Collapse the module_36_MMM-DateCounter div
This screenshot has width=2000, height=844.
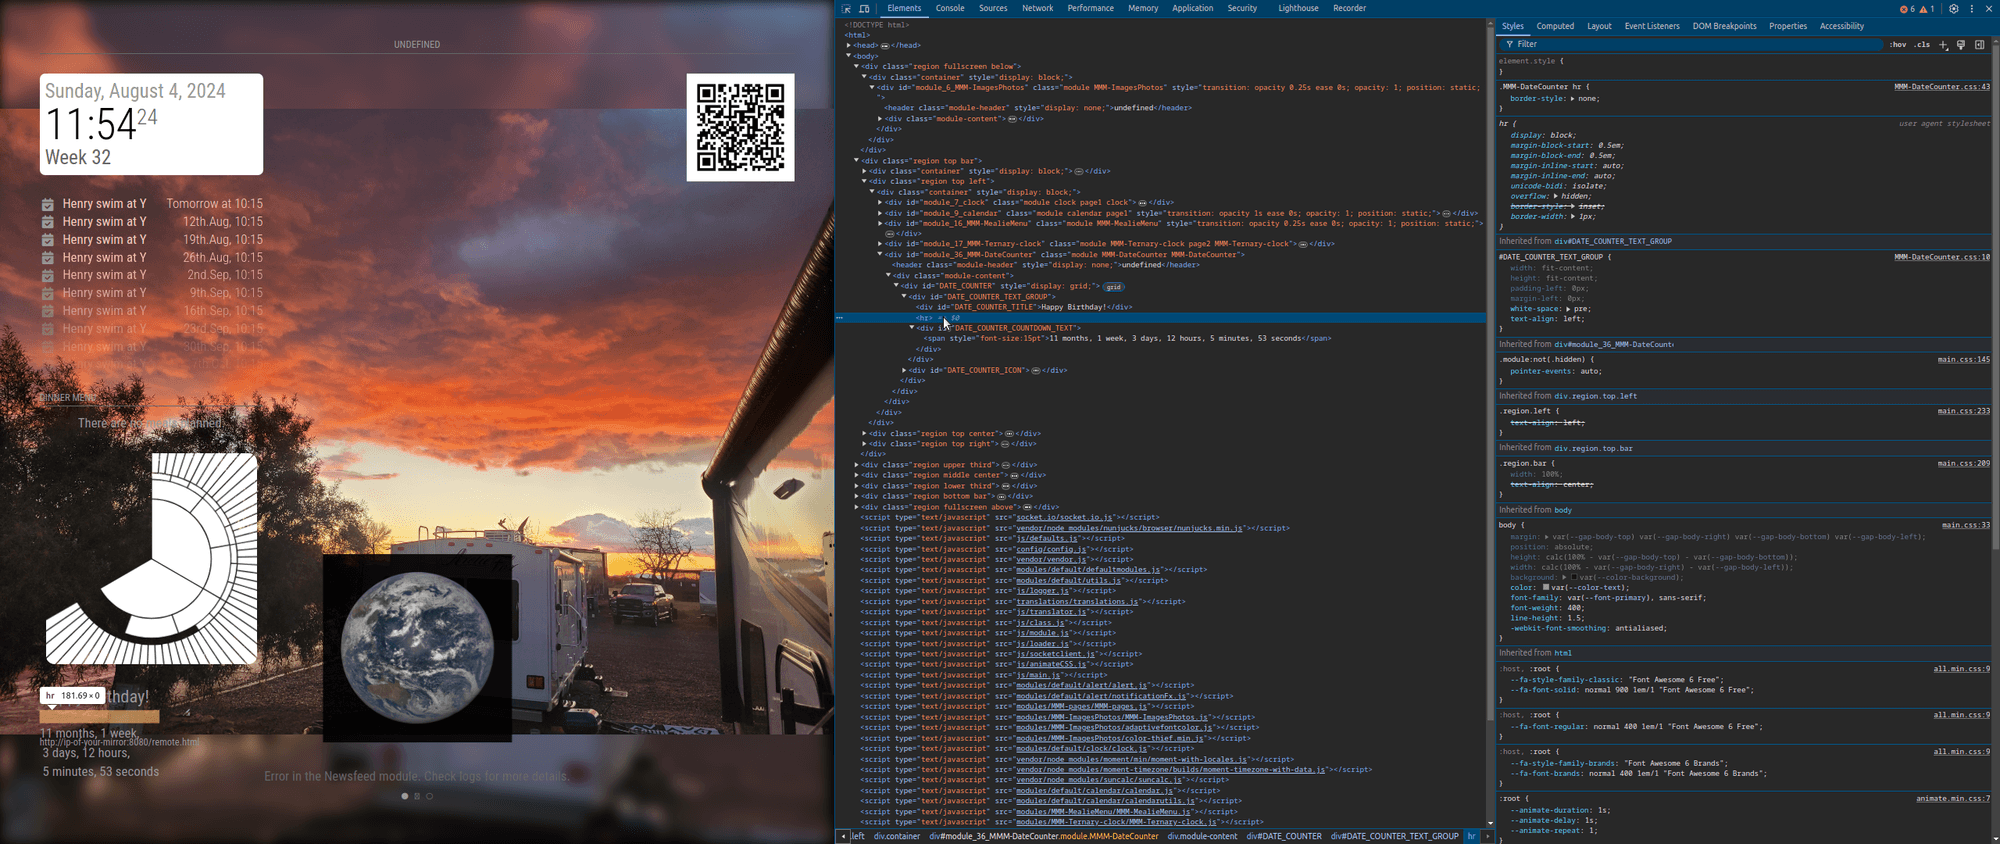[880, 255]
